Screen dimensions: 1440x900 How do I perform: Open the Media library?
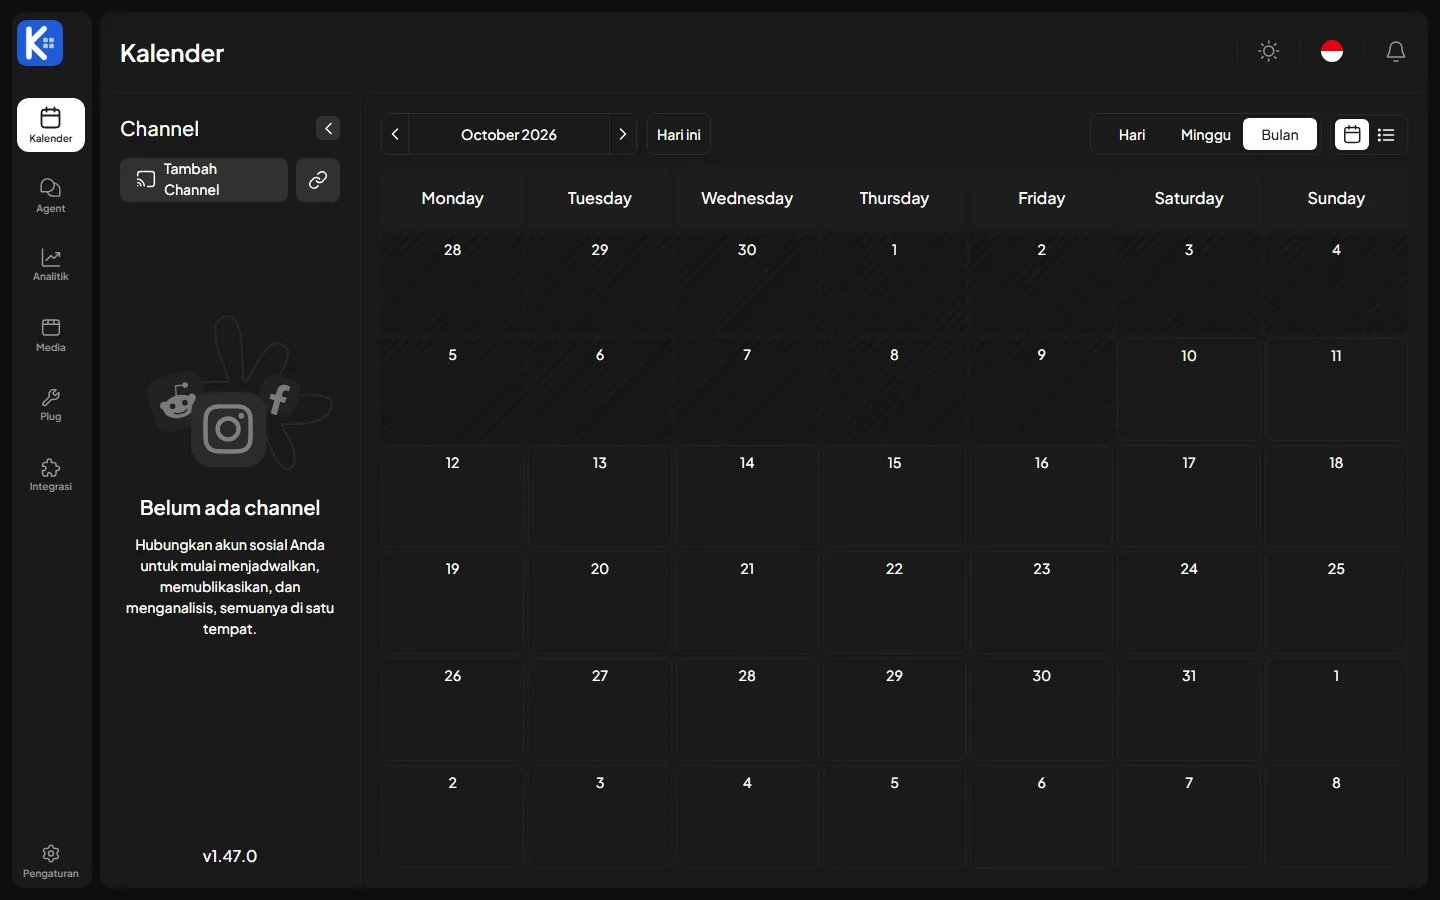coord(51,335)
